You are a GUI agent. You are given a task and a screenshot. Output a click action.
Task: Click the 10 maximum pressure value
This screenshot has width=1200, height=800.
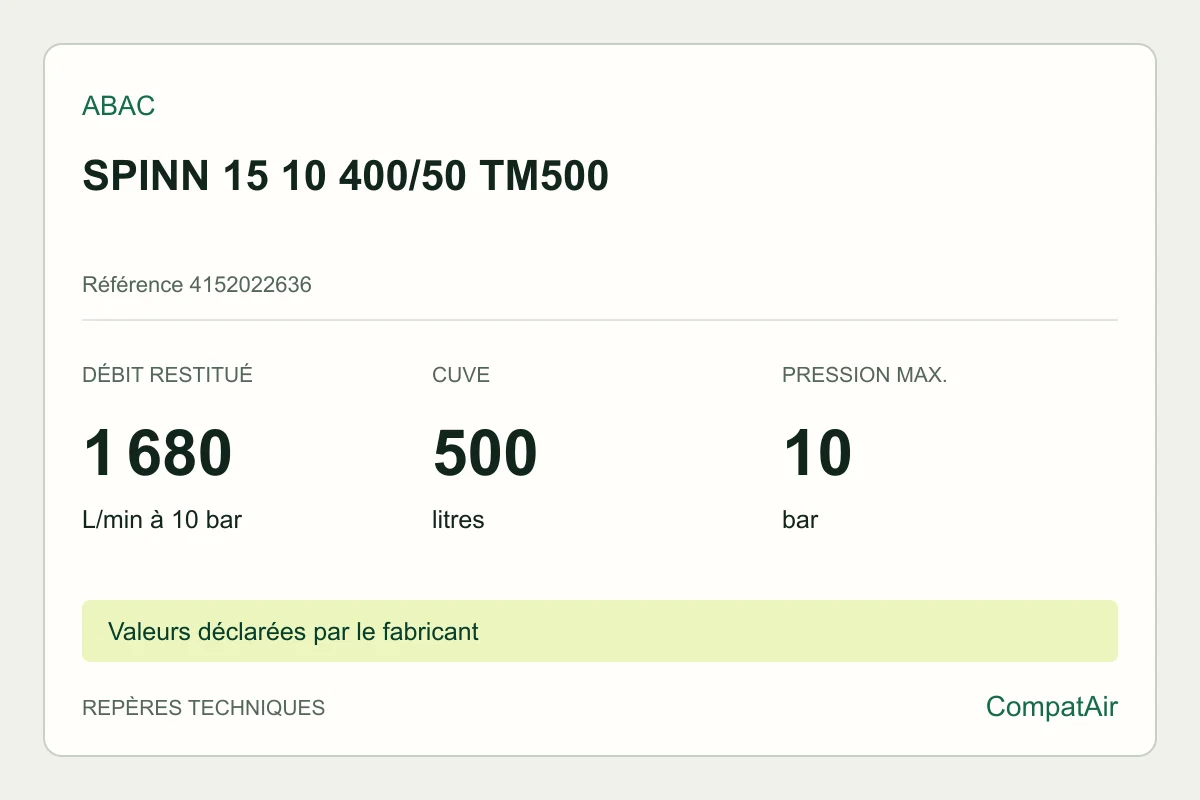817,452
